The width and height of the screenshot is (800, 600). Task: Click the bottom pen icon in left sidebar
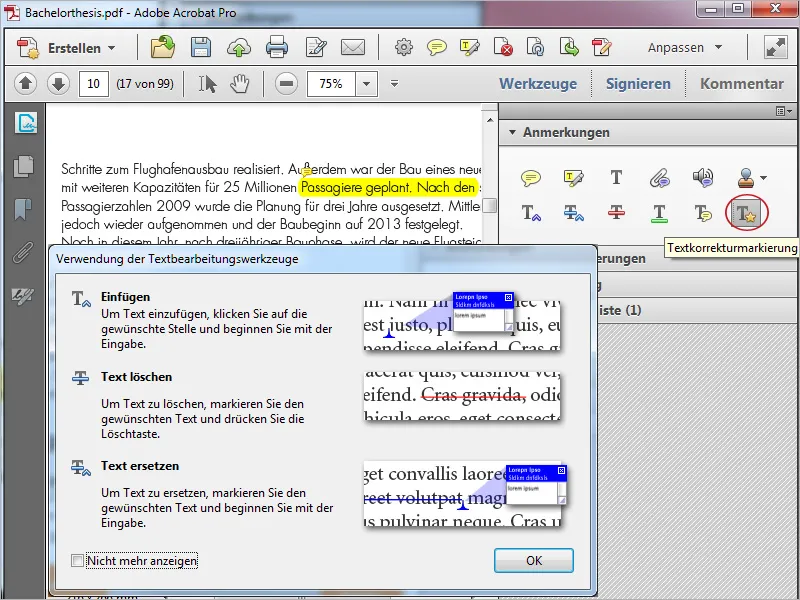23,295
